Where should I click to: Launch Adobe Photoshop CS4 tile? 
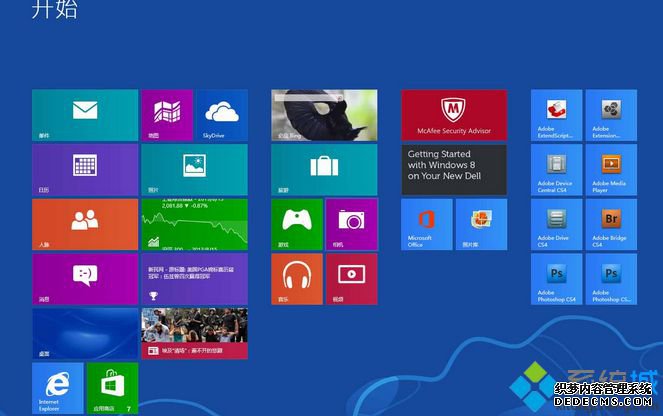[556, 279]
